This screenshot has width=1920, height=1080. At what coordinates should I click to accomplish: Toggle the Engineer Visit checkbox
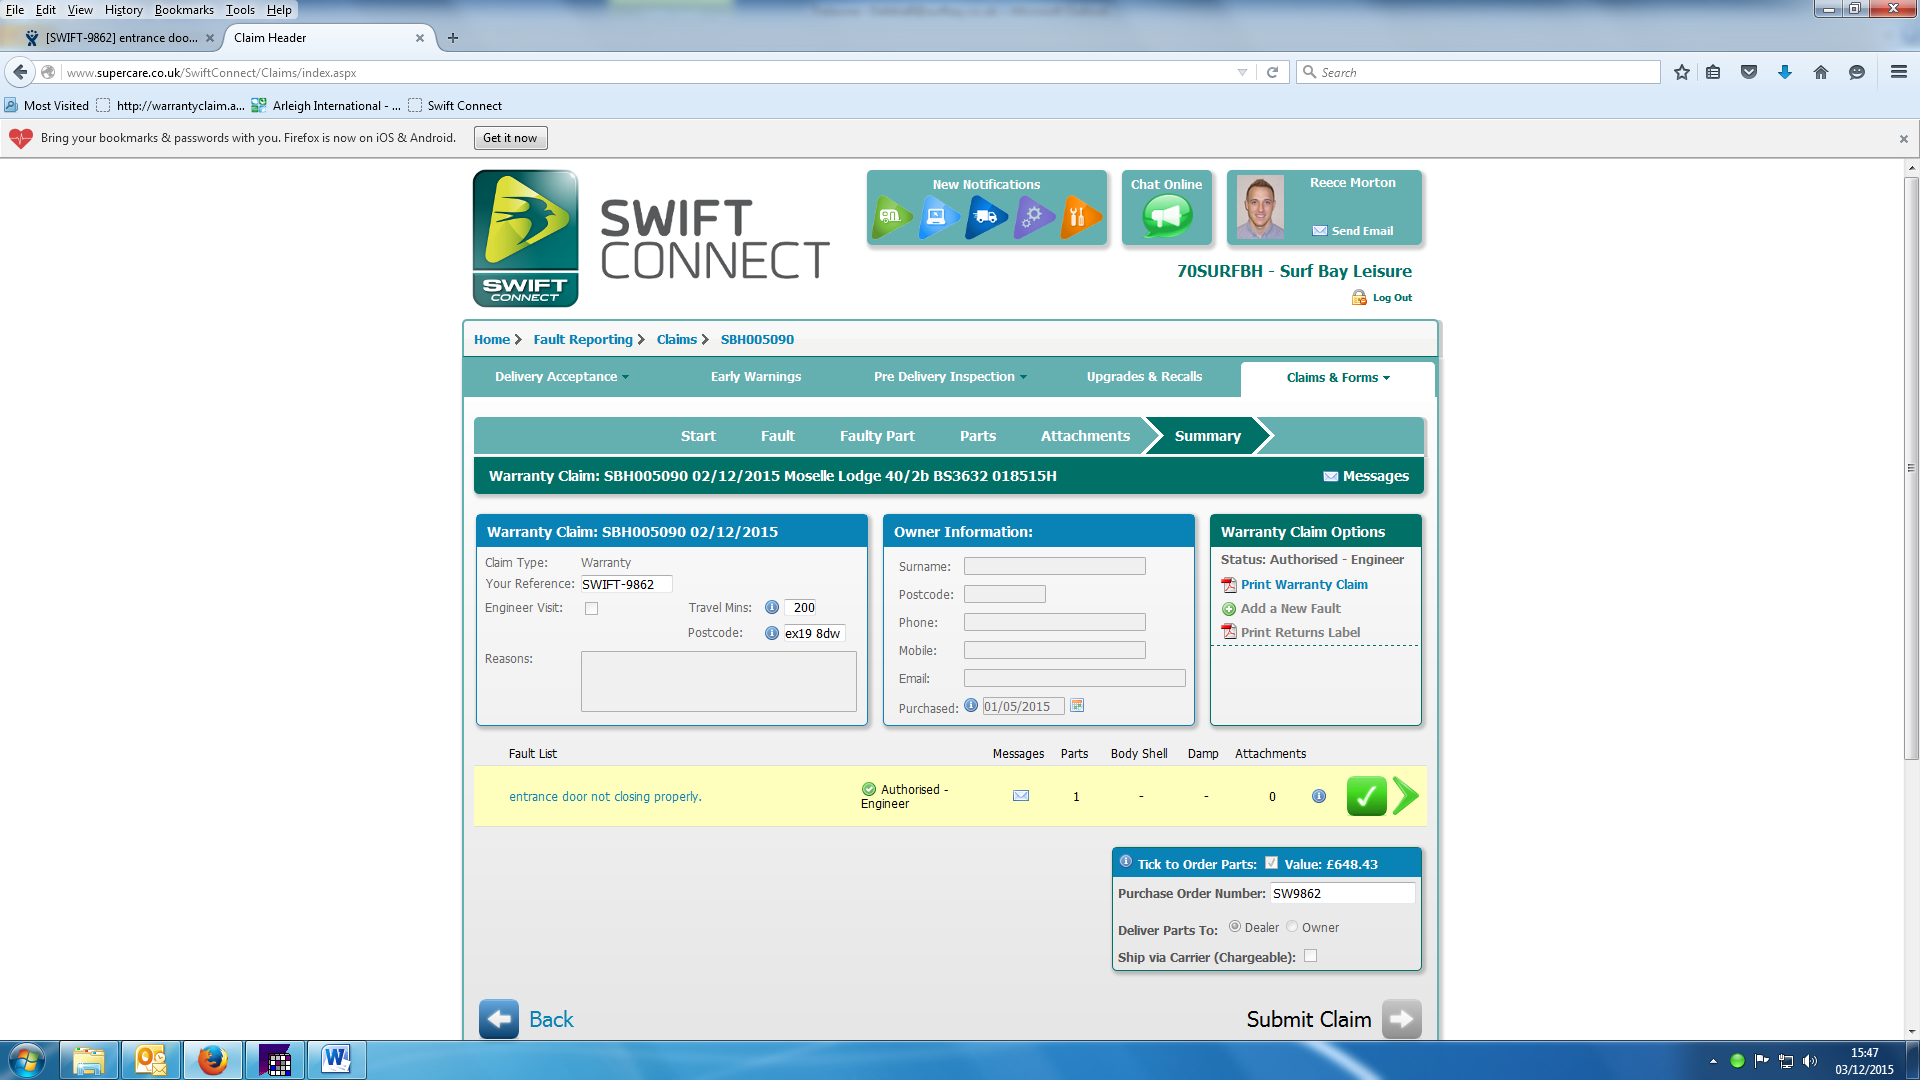[591, 608]
